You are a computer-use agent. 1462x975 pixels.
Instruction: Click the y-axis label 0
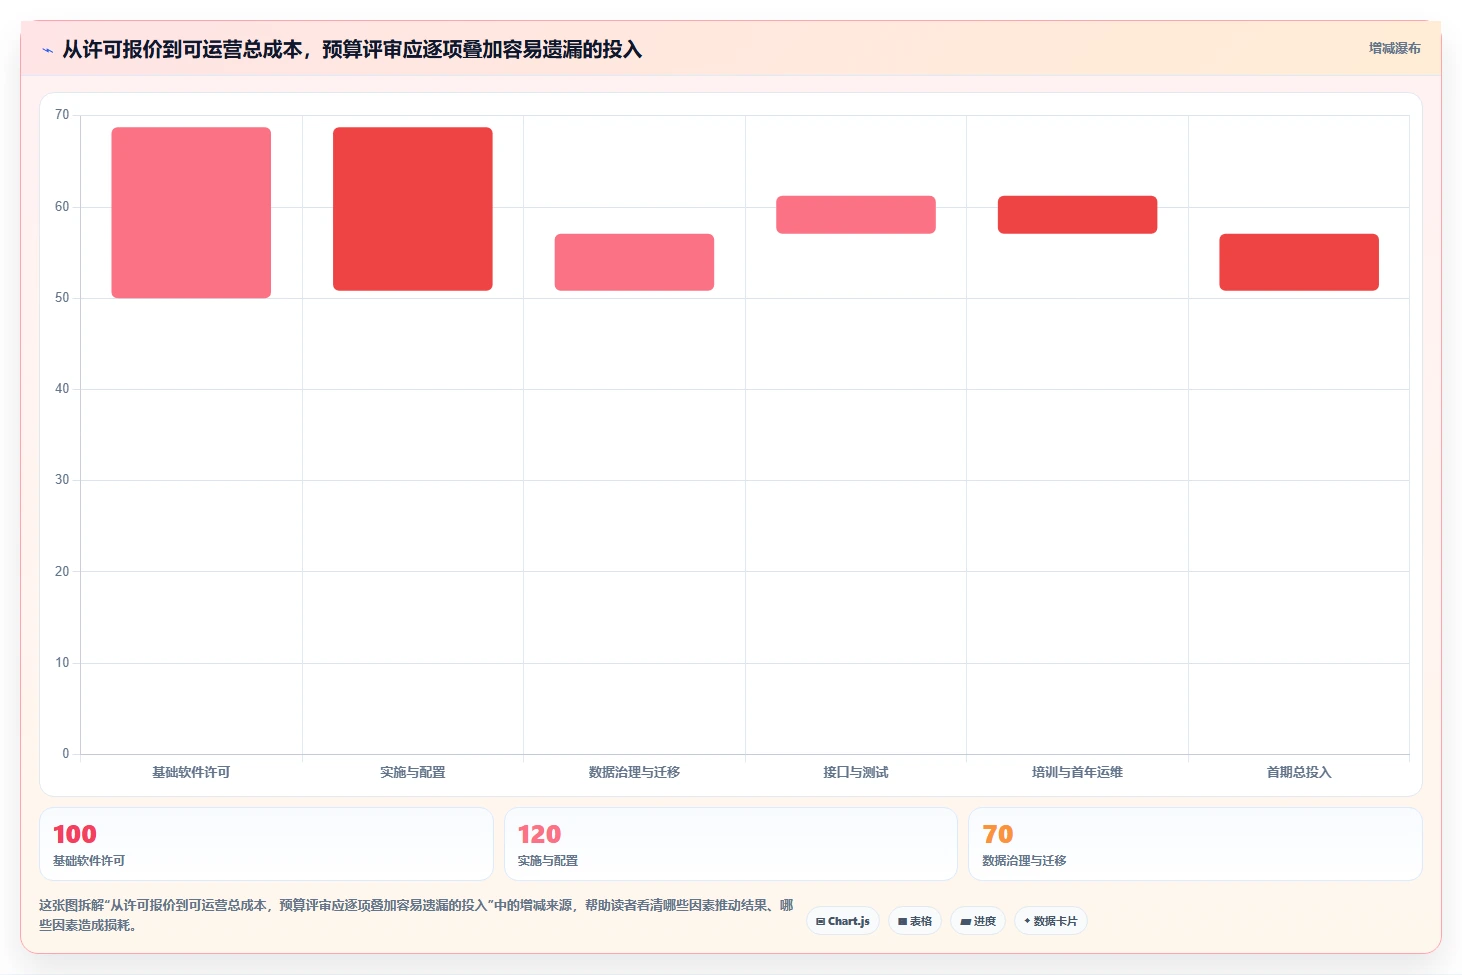tap(66, 754)
